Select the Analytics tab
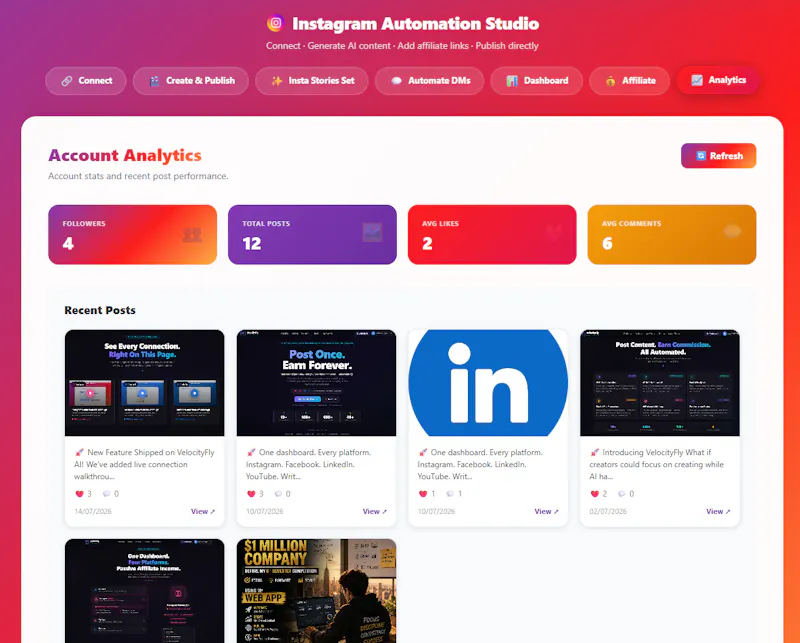The height and width of the screenshot is (643, 800). tap(718, 80)
